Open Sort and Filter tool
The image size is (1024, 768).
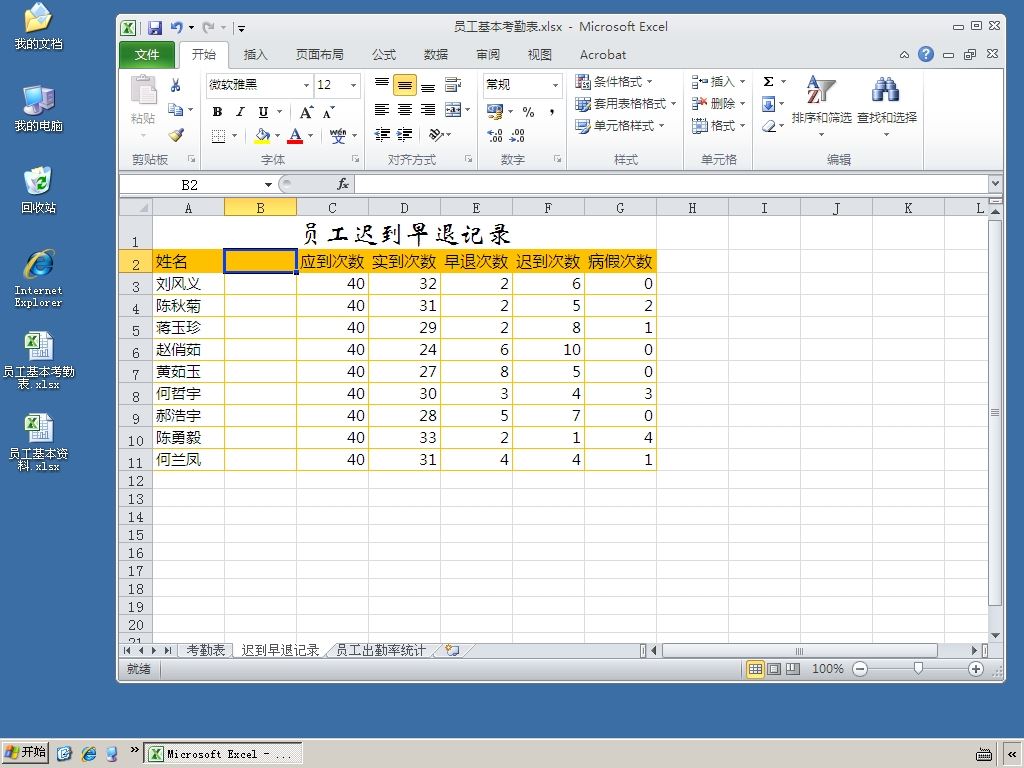822,104
